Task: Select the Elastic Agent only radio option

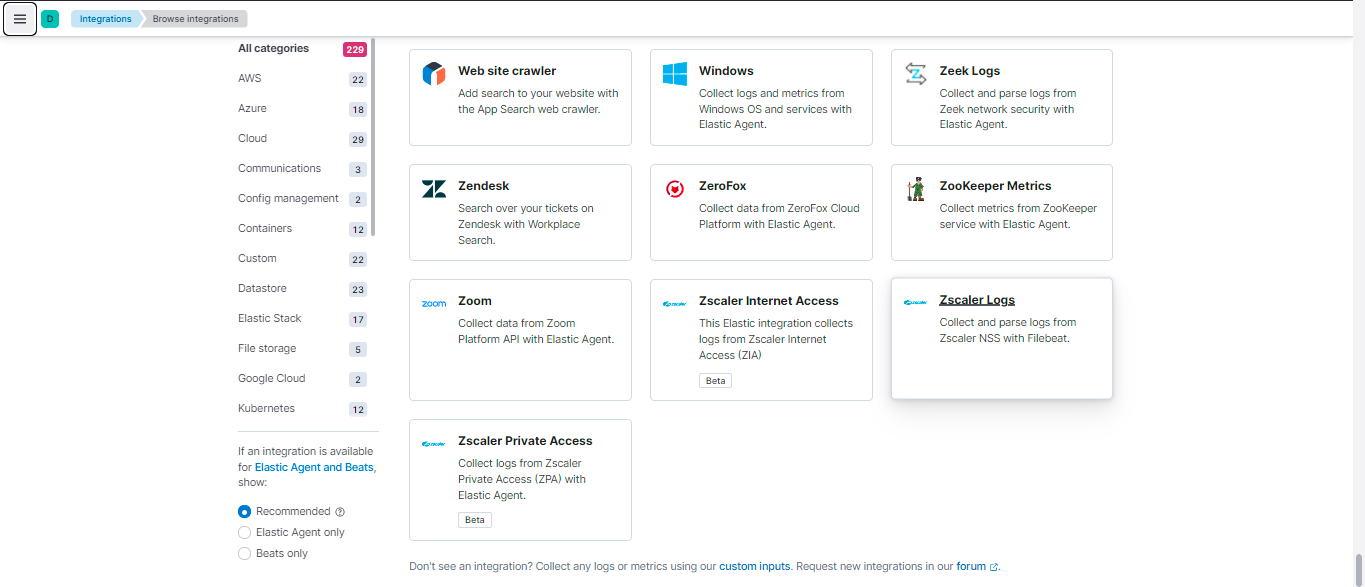Action: (244, 532)
